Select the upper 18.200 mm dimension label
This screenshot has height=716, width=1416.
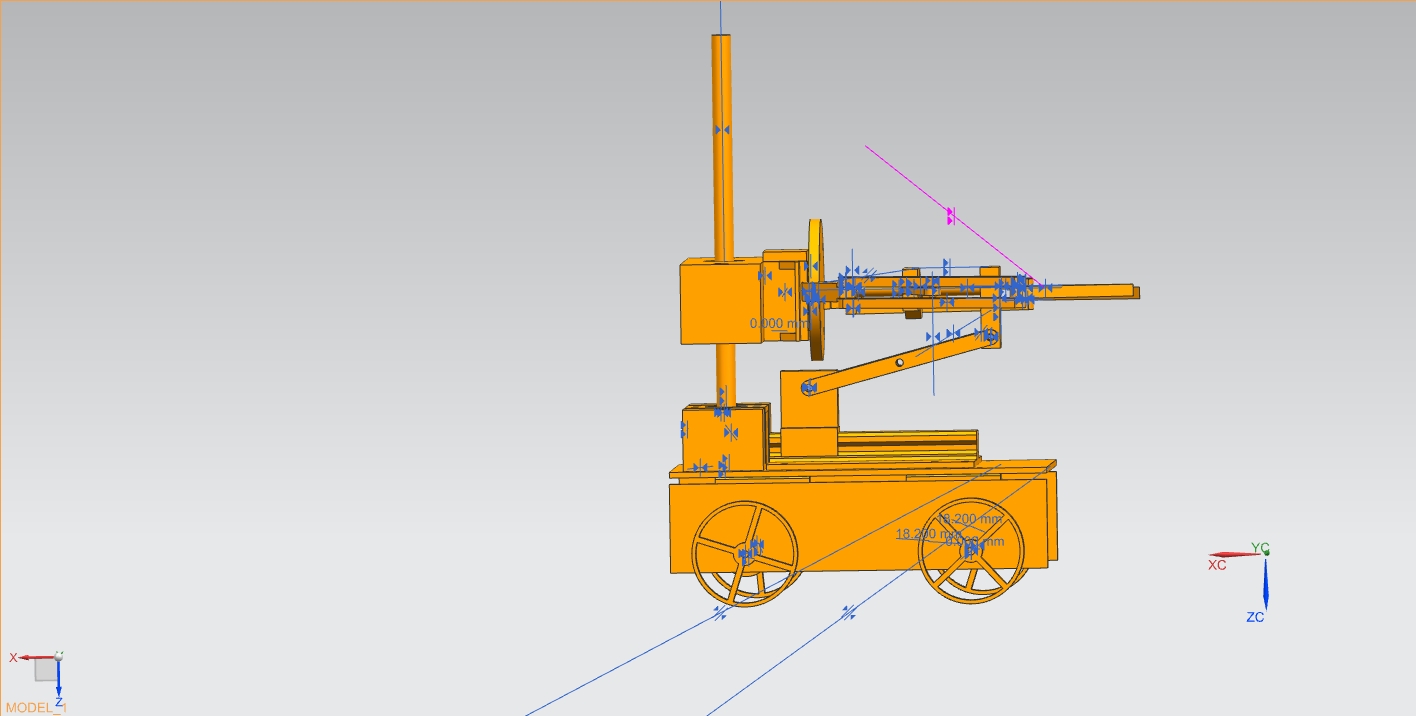click(x=970, y=519)
